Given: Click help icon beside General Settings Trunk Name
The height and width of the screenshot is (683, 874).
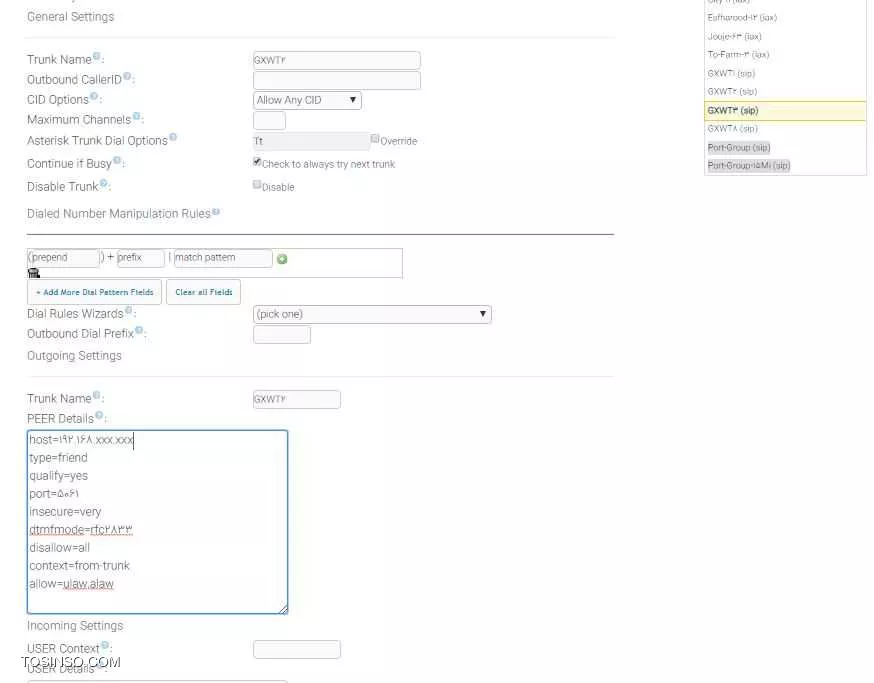Looking at the screenshot, I should point(96,56).
